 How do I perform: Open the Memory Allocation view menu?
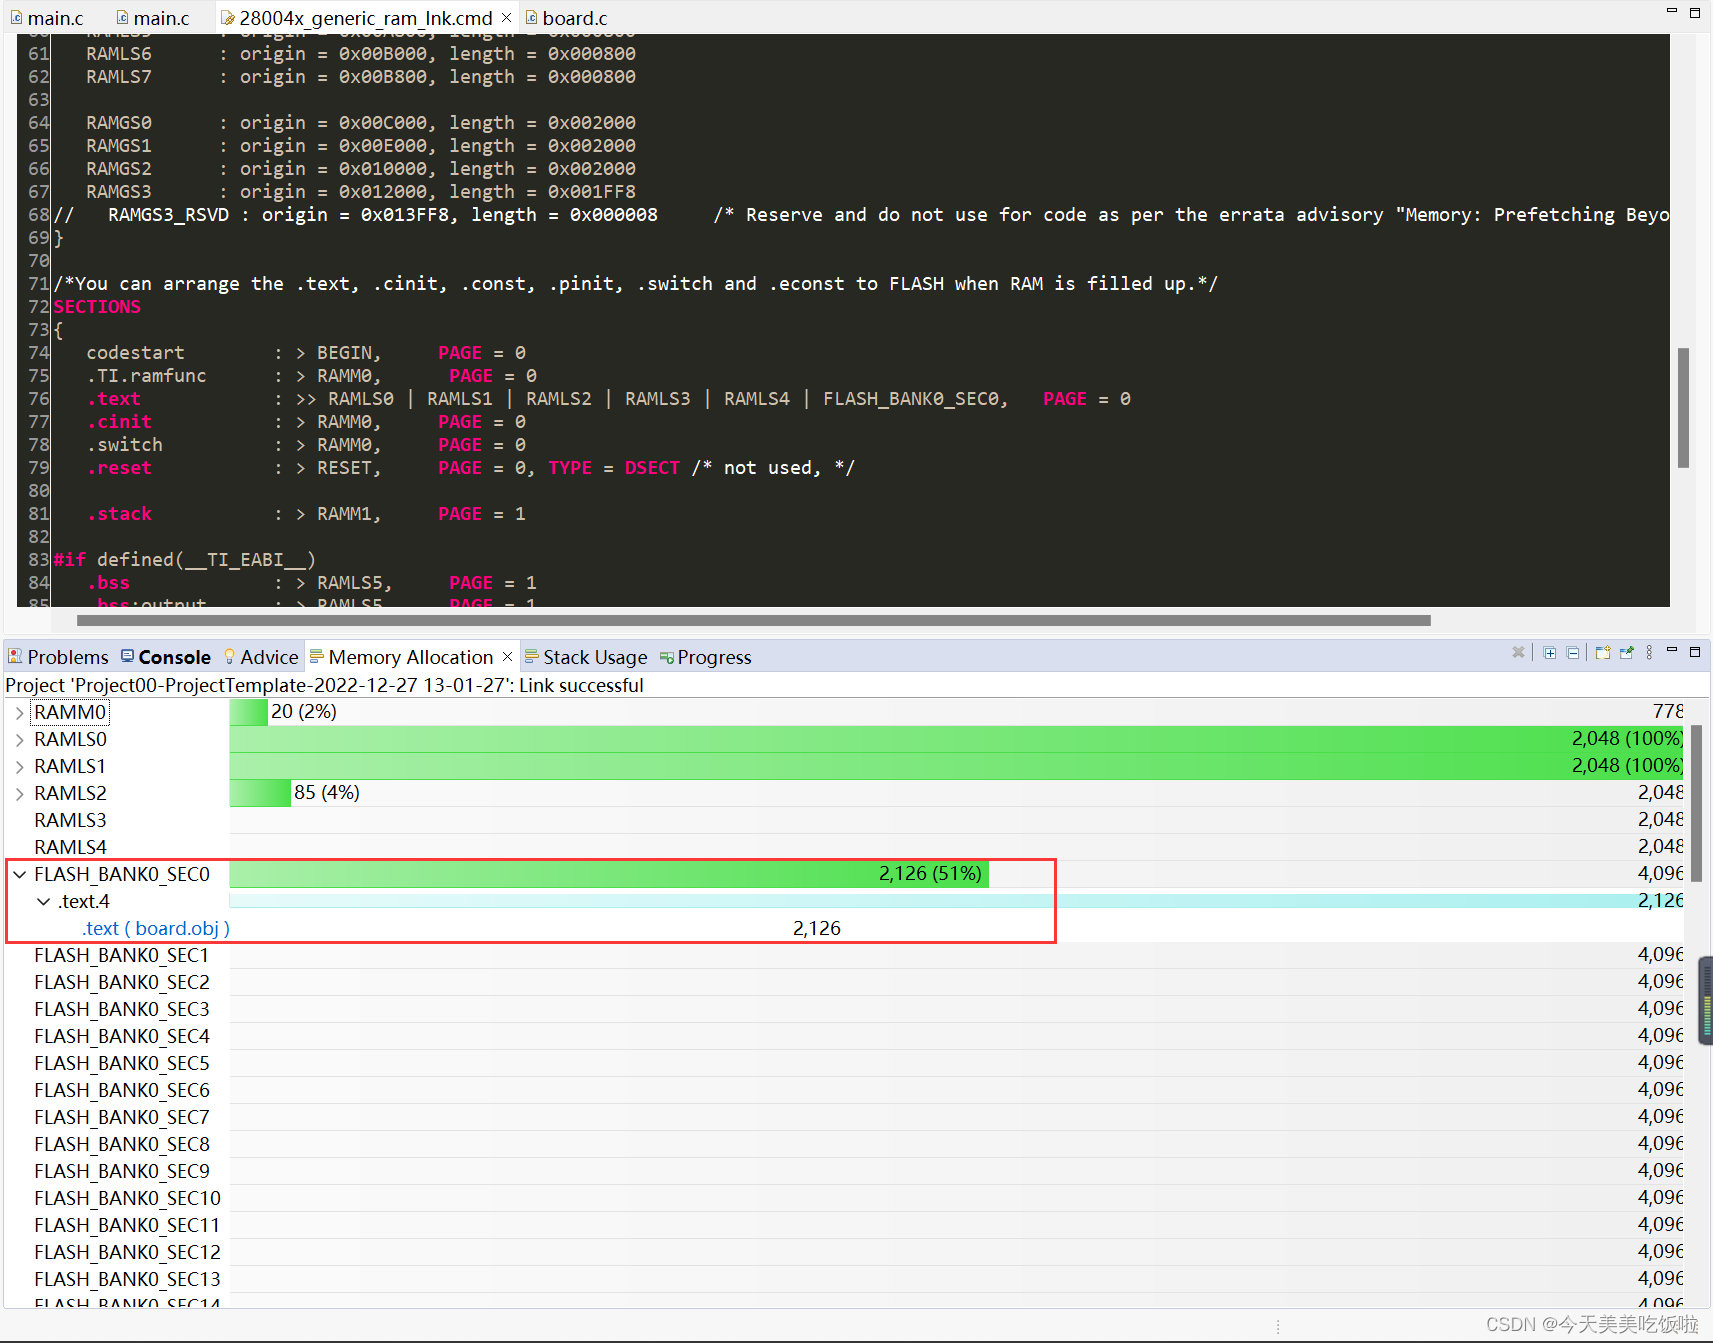(x=1649, y=652)
